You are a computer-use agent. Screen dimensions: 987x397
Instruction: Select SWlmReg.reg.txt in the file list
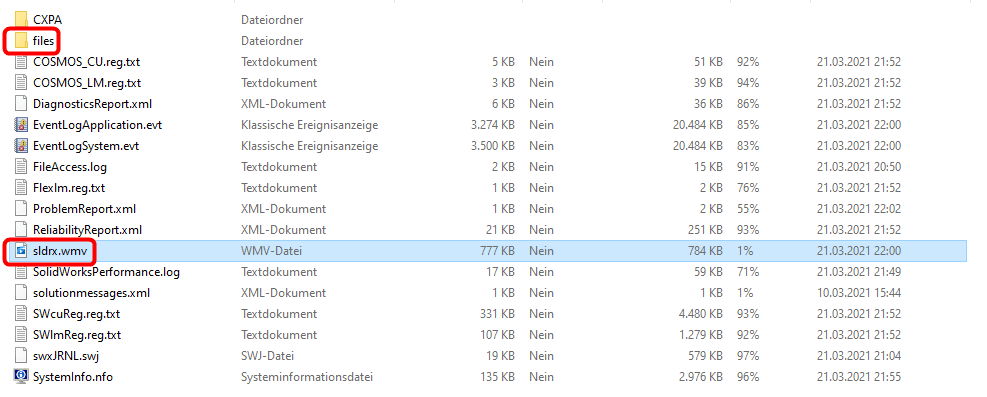(77, 335)
